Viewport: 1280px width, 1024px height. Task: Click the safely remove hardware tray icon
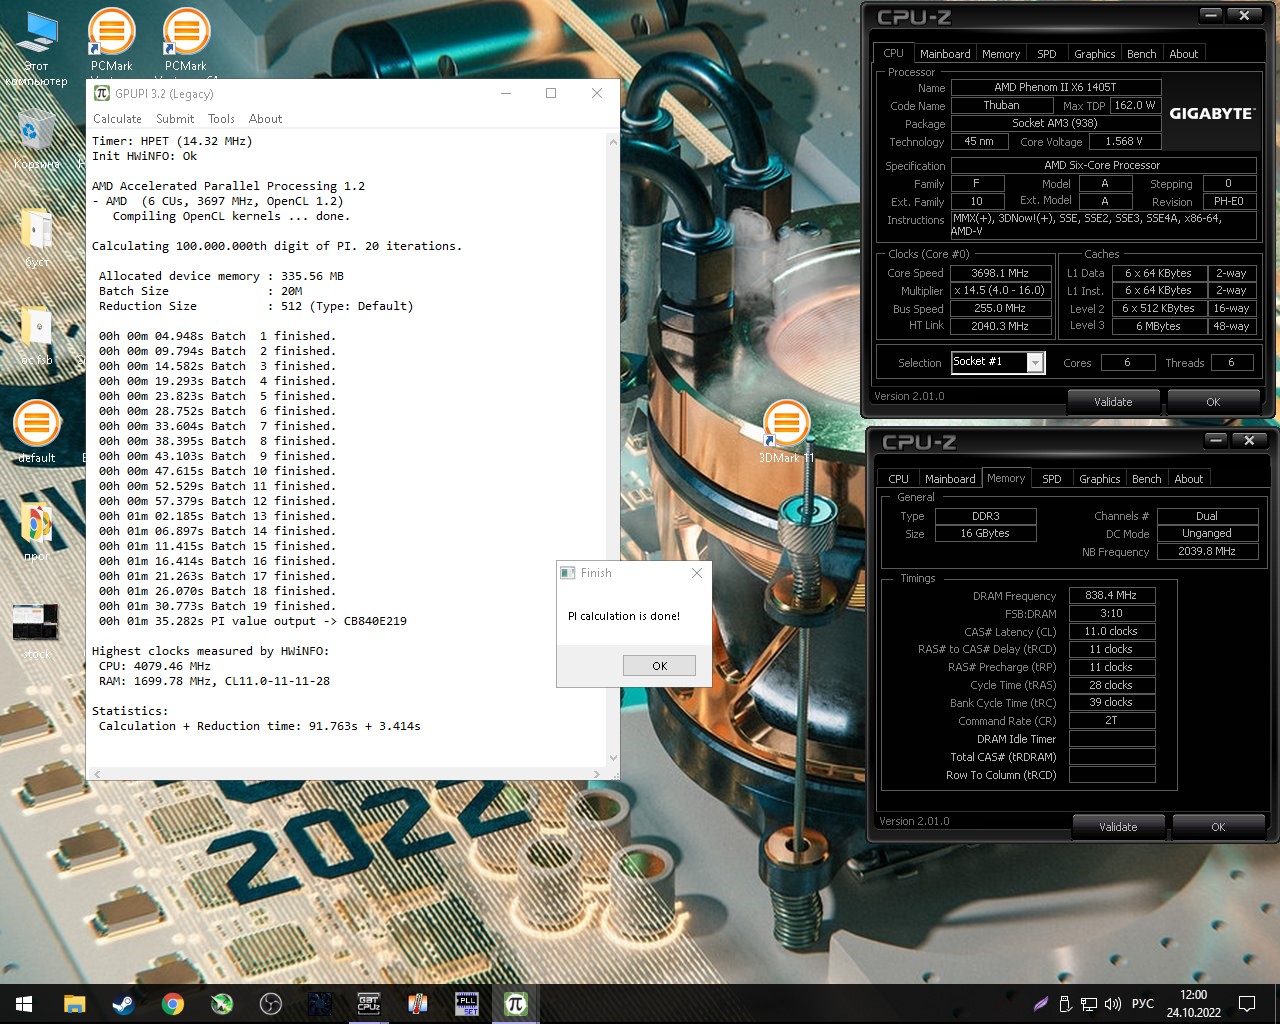(x=1065, y=1004)
